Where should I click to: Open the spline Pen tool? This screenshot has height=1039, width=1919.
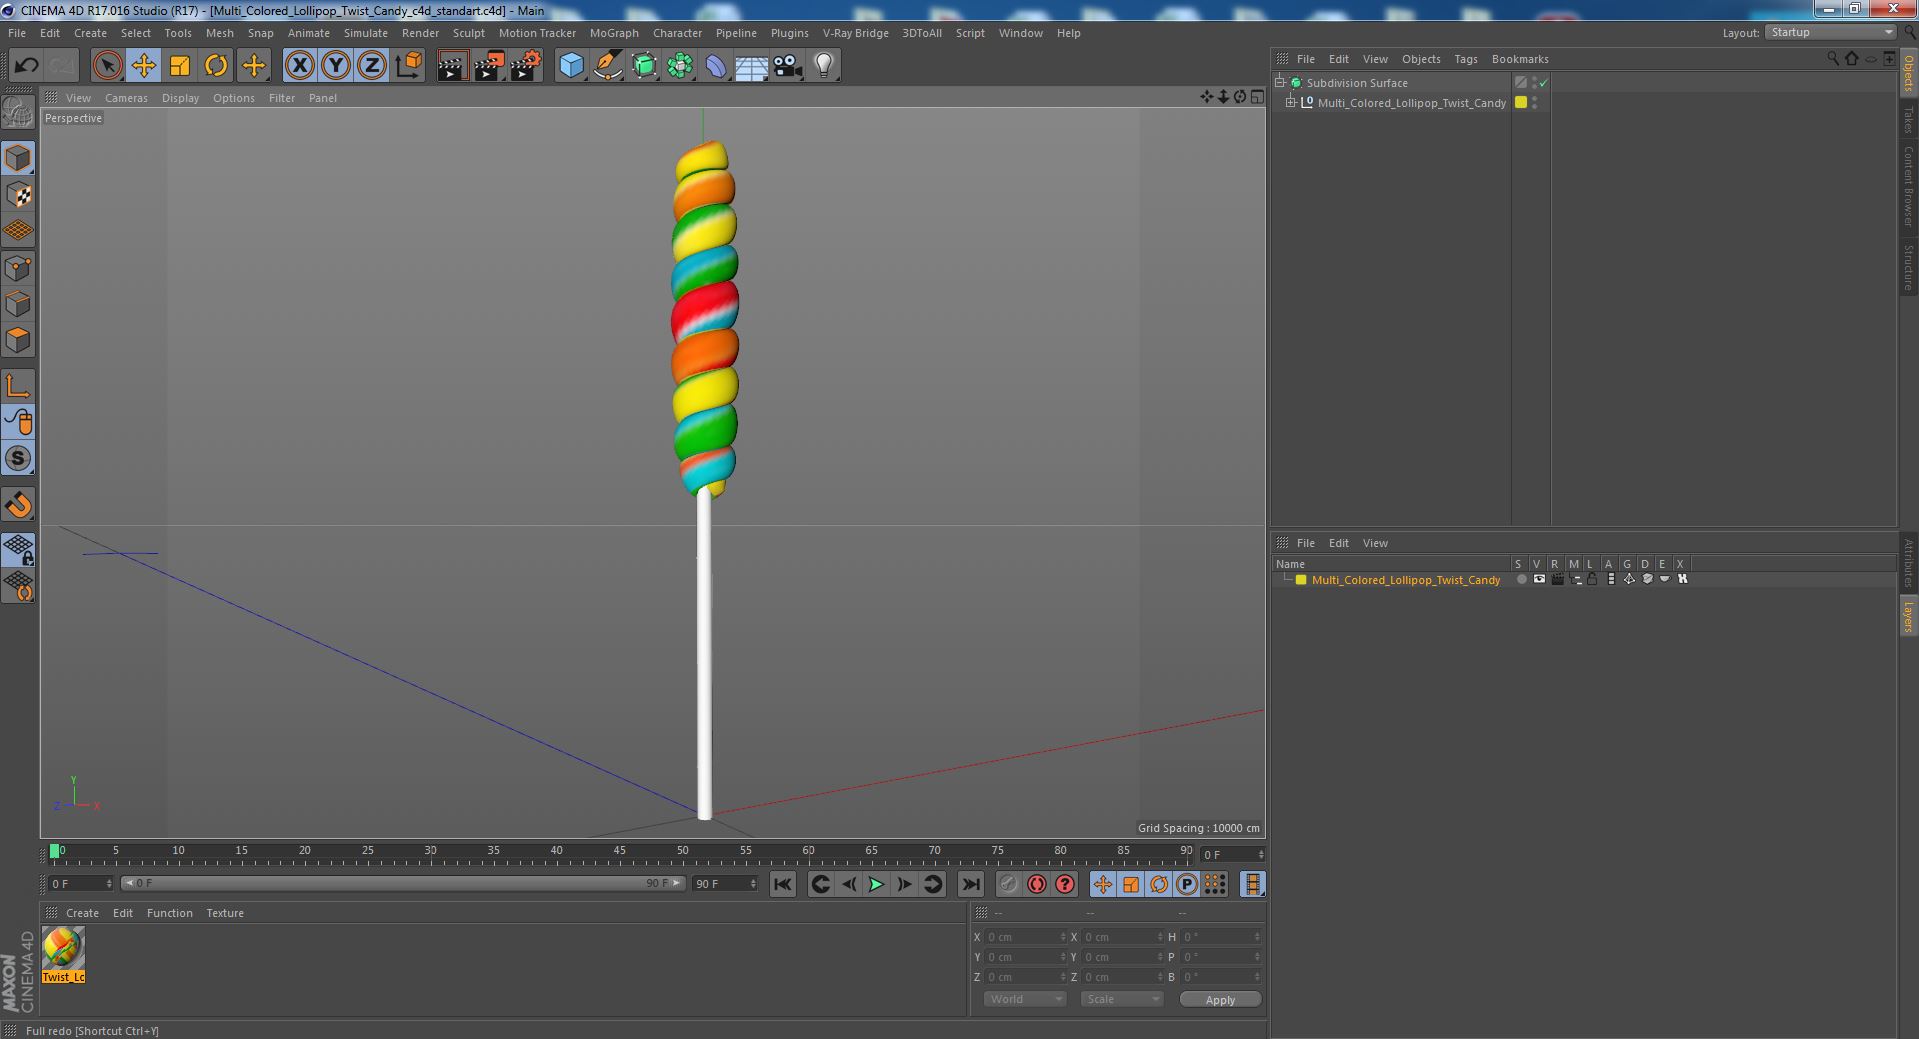coord(608,66)
